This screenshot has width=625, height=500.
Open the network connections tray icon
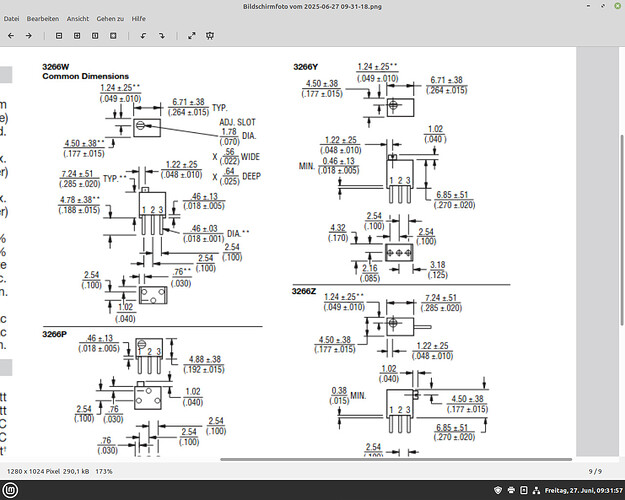coord(537,490)
